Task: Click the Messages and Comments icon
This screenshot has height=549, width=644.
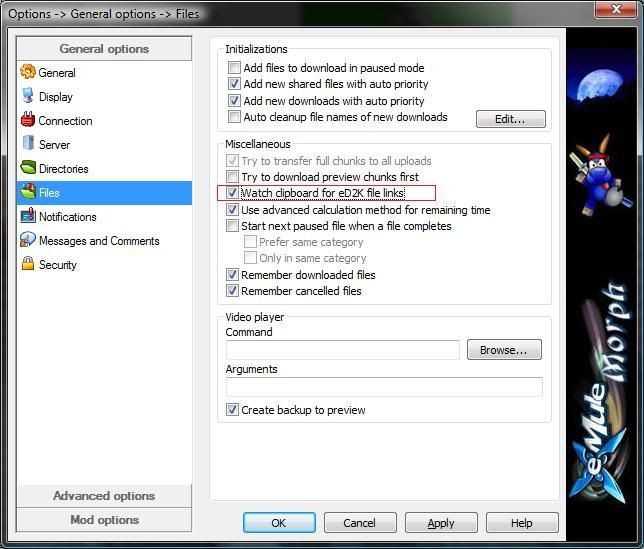Action: [x=28, y=240]
